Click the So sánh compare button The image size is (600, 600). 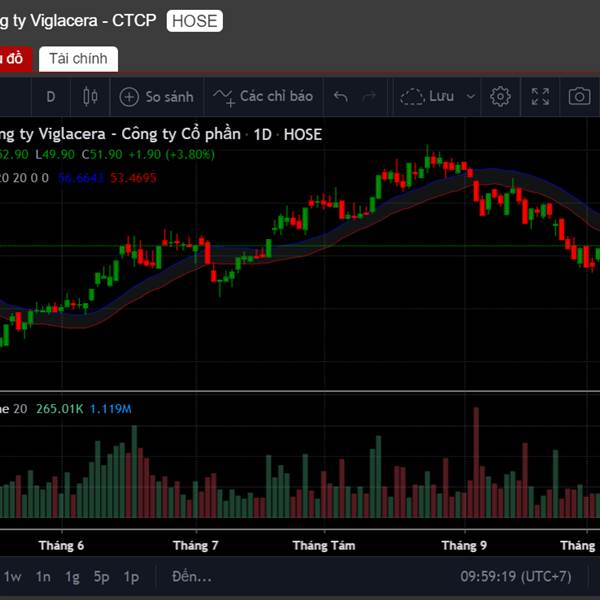[157, 97]
